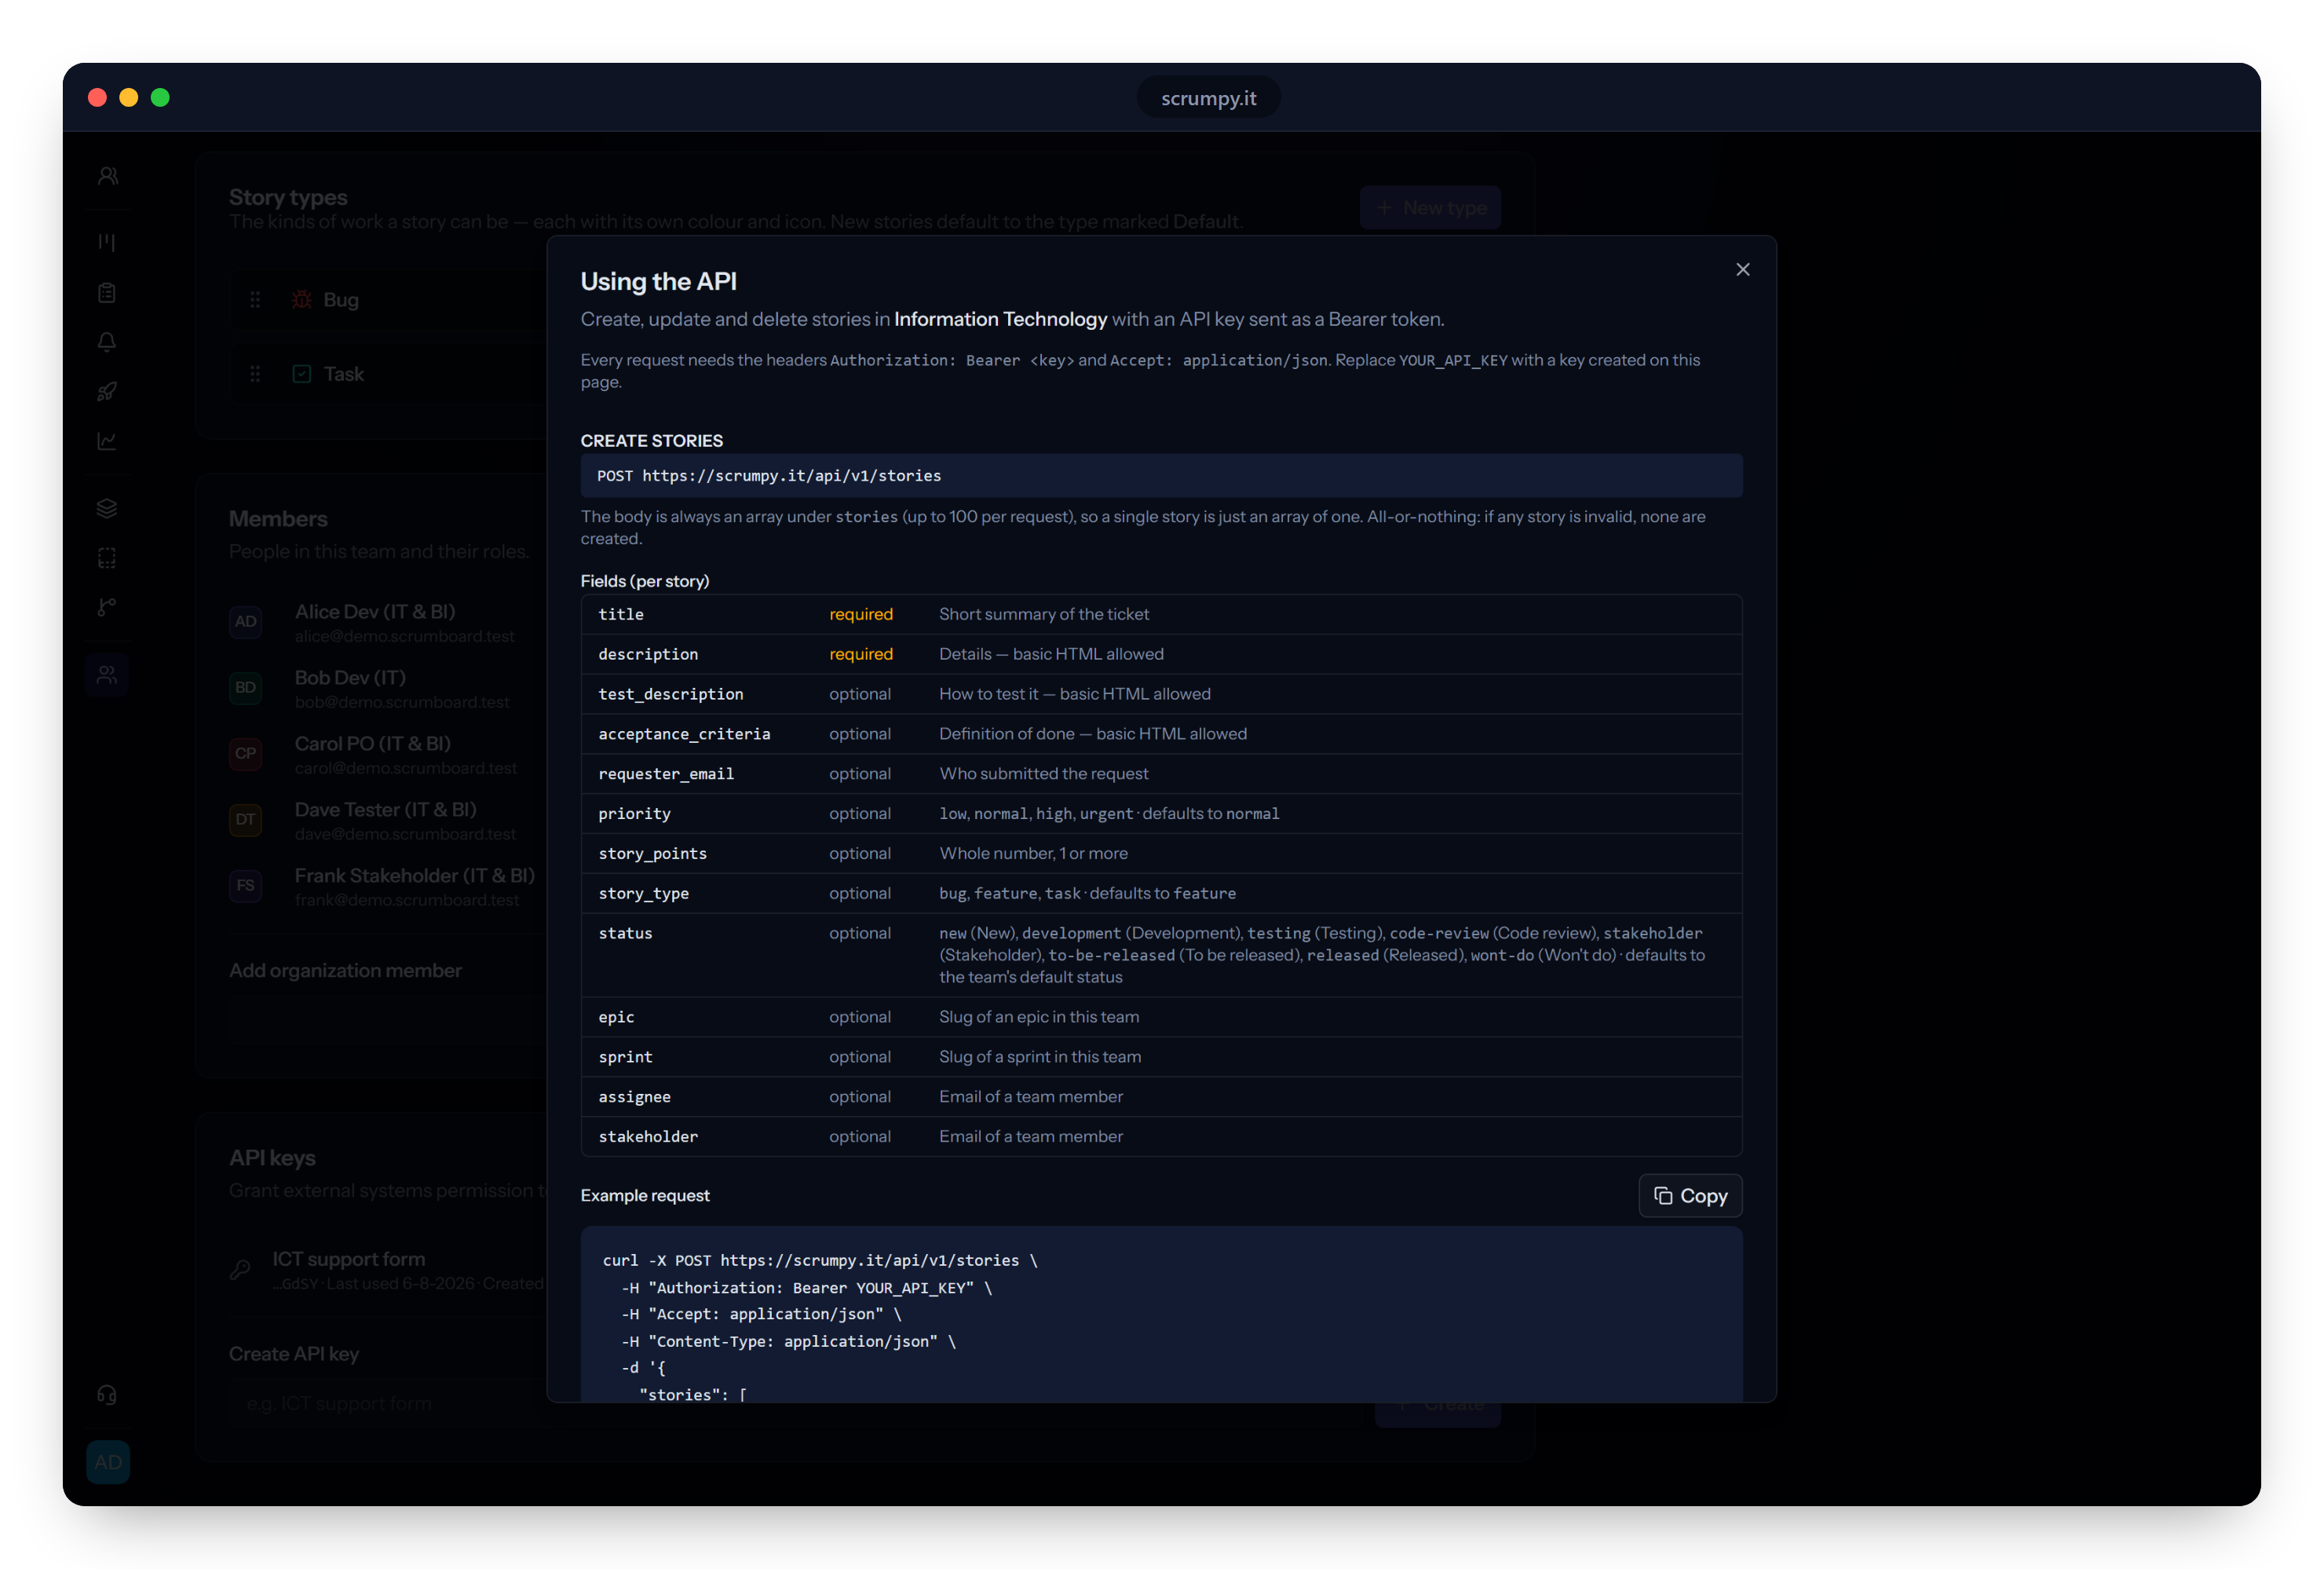Click the Task story type label
This screenshot has width=2324, height=1569.
coord(344,374)
